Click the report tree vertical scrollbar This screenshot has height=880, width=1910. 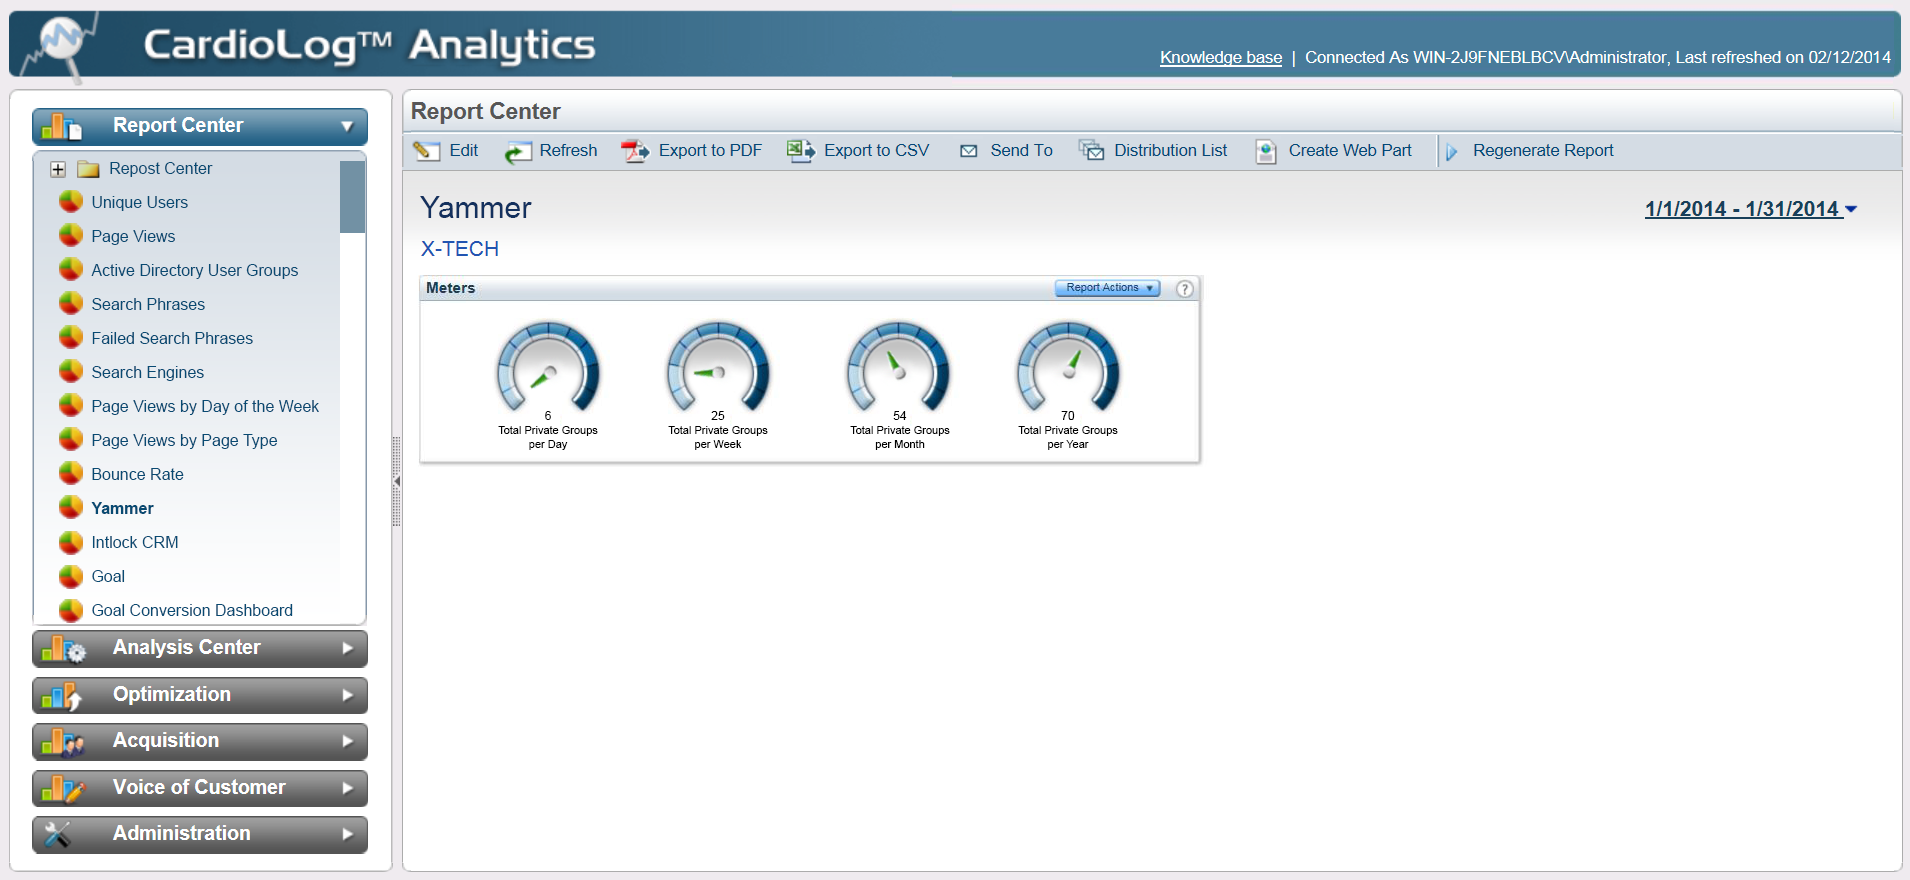coord(352,197)
